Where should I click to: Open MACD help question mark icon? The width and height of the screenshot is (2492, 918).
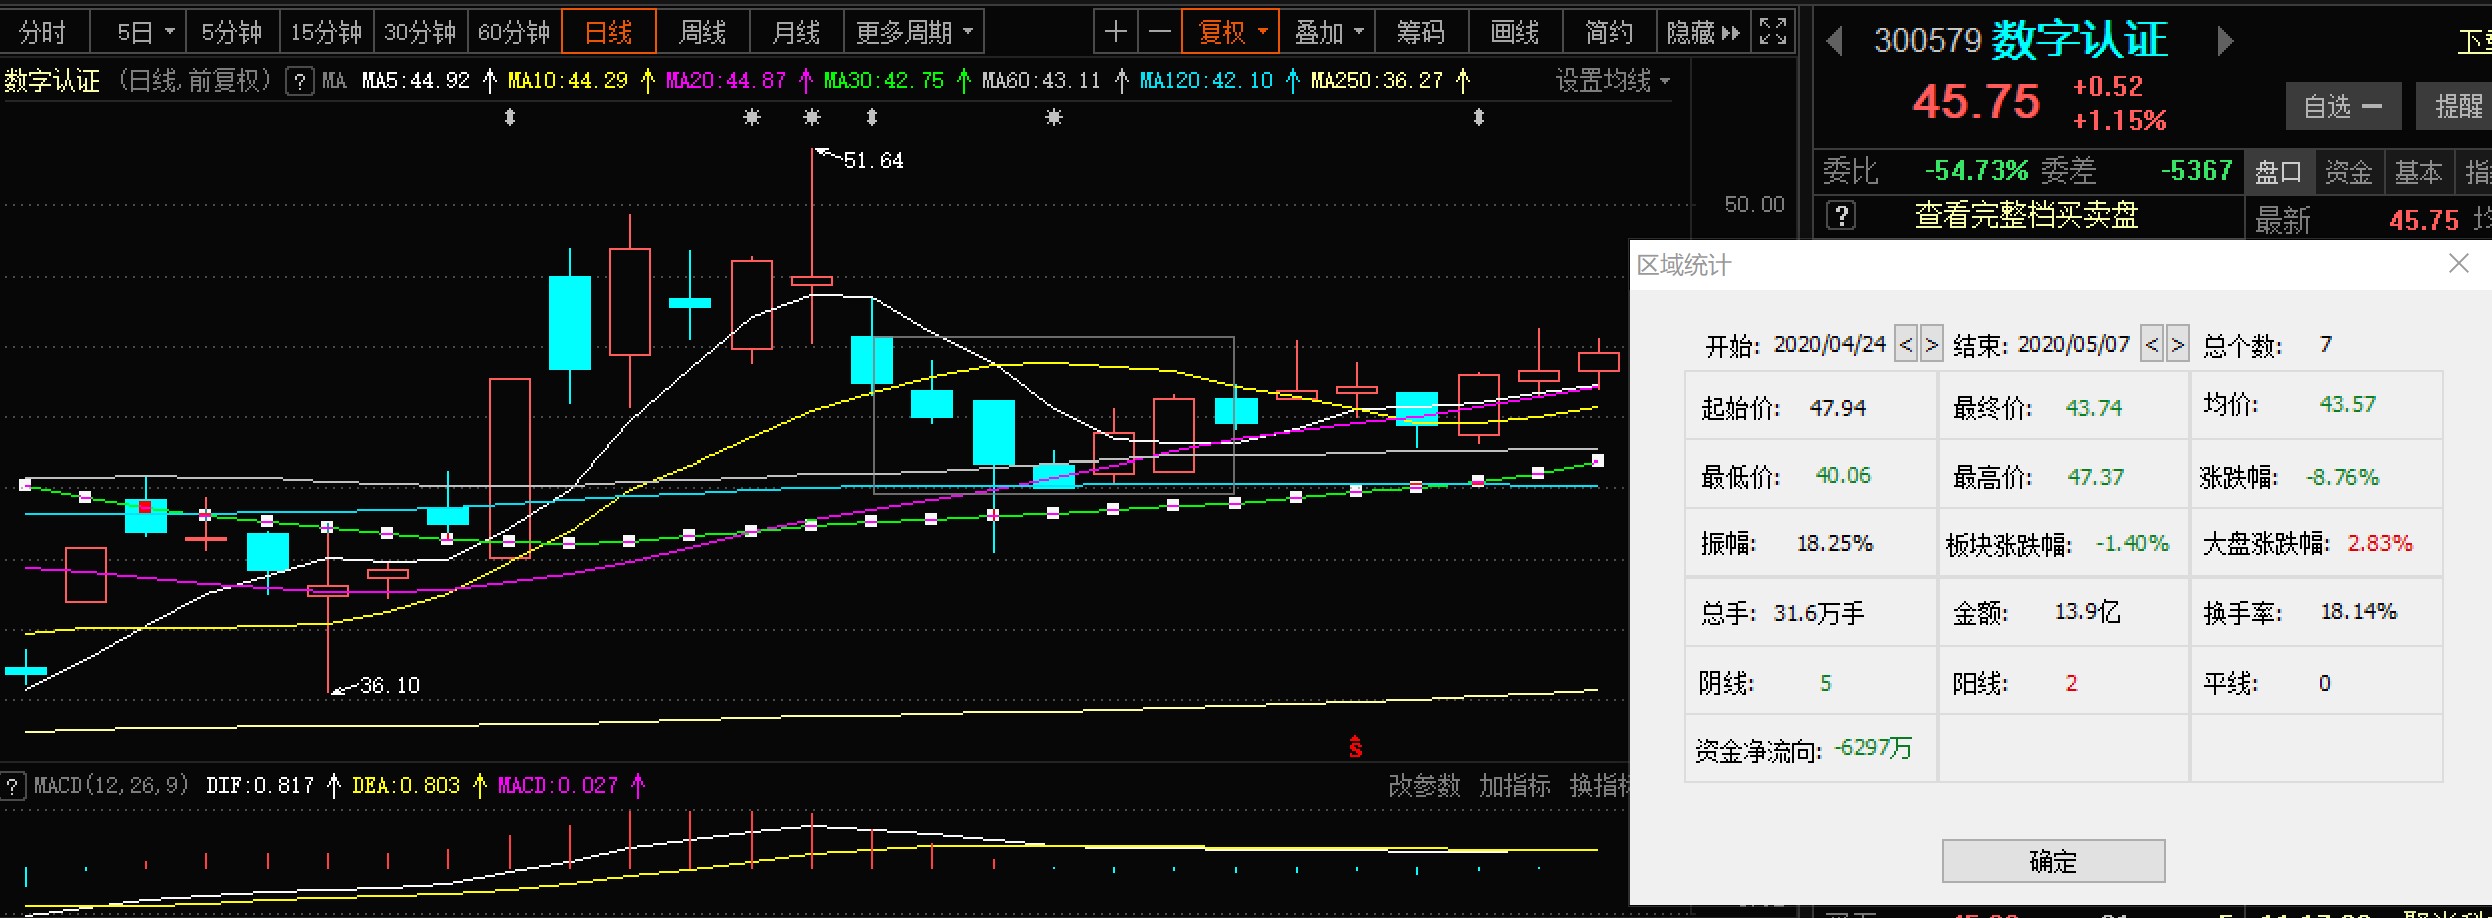click(x=13, y=786)
